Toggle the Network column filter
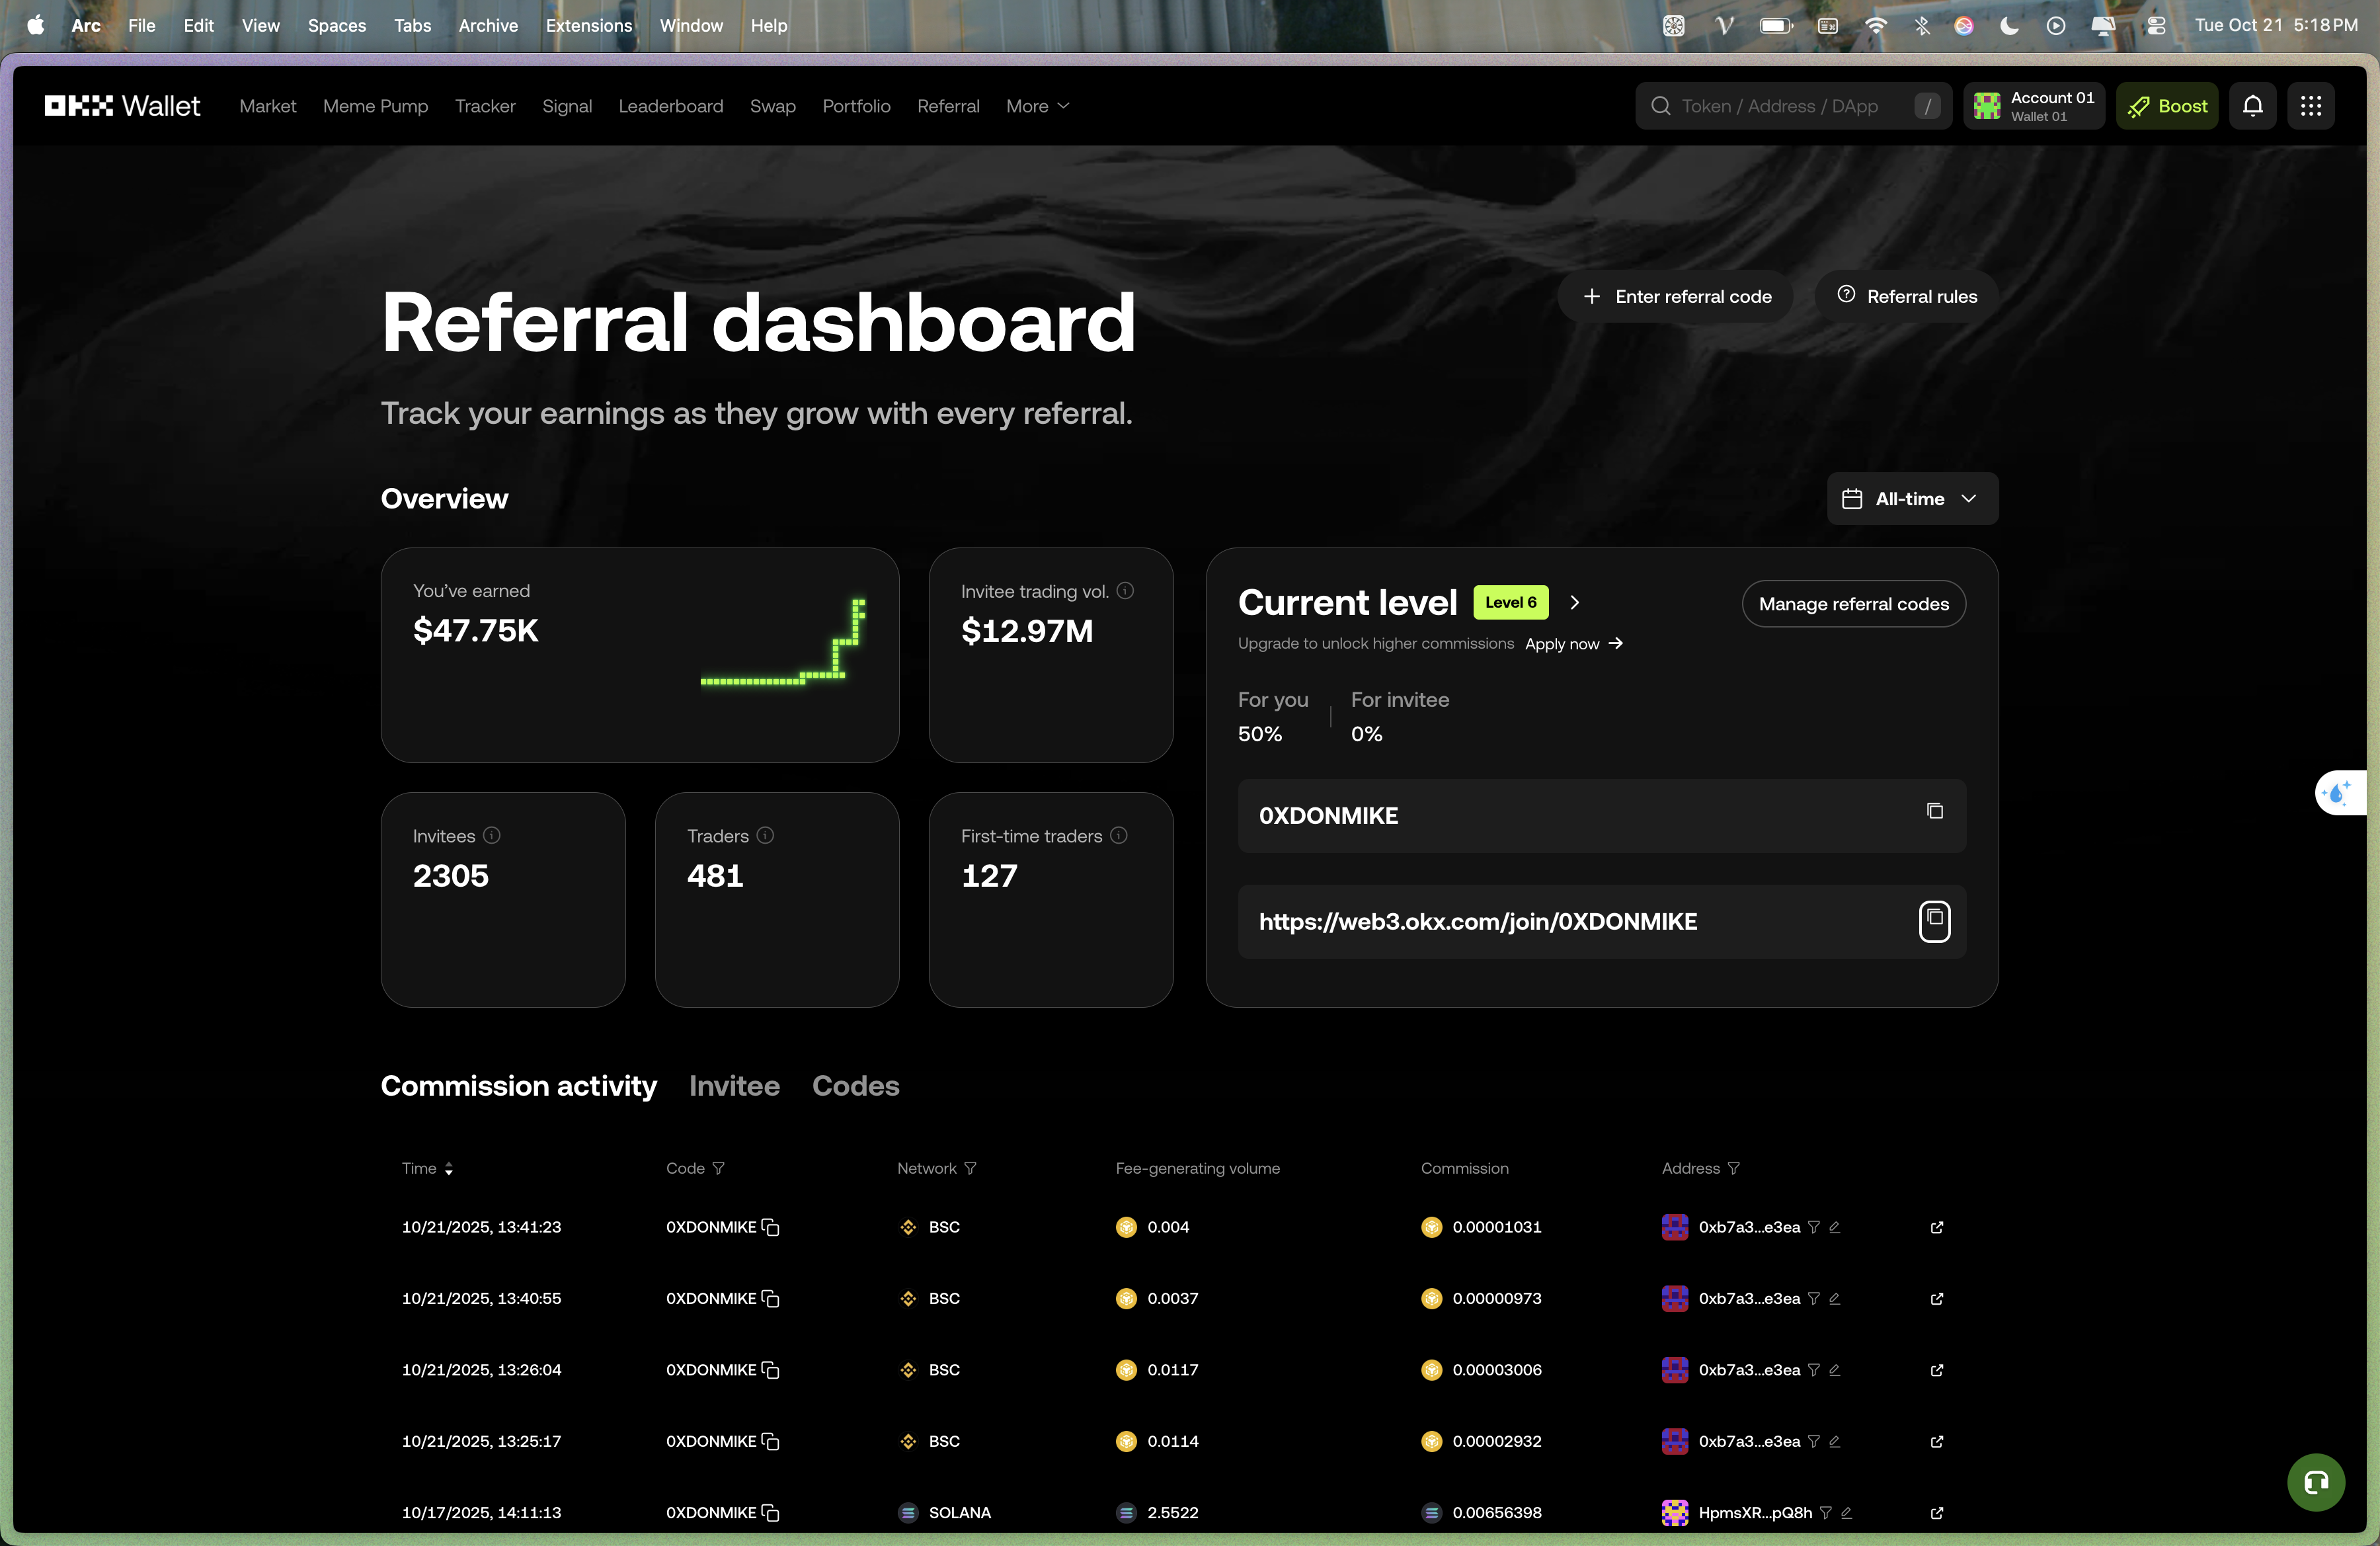 [970, 1168]
